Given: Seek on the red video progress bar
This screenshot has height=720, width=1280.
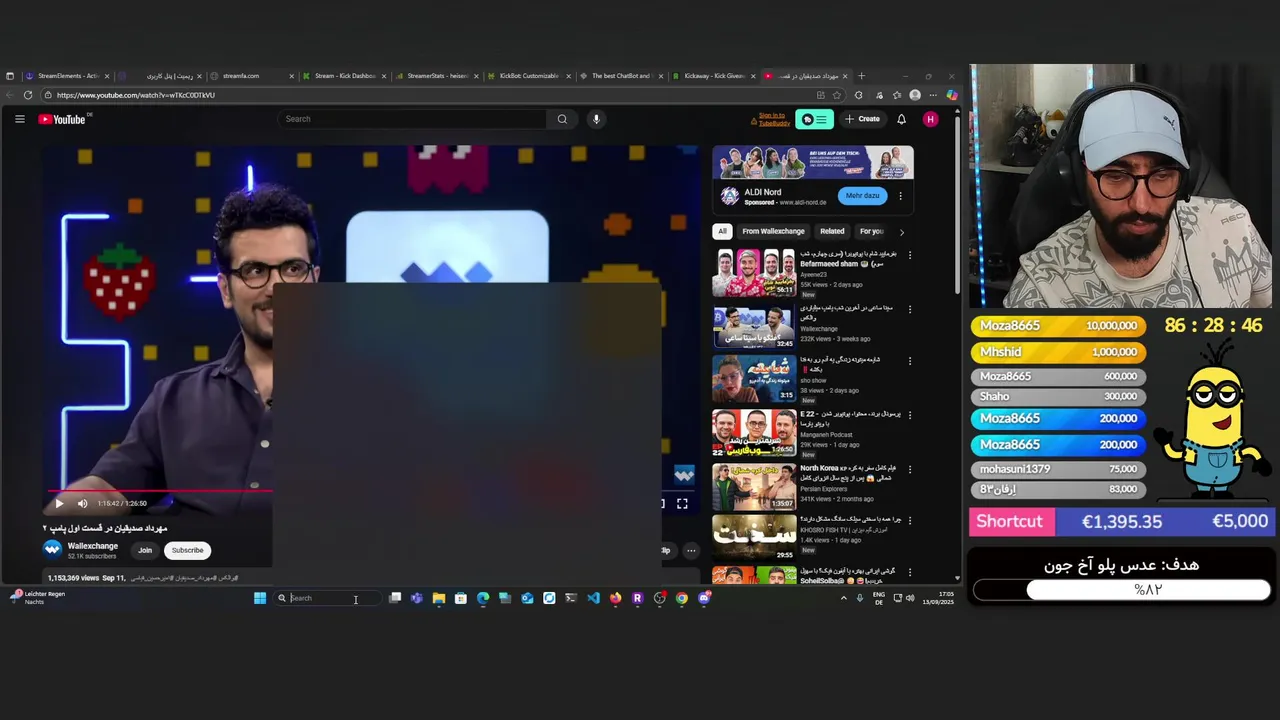Looking at the screenshot, I should tap(160, 490).
